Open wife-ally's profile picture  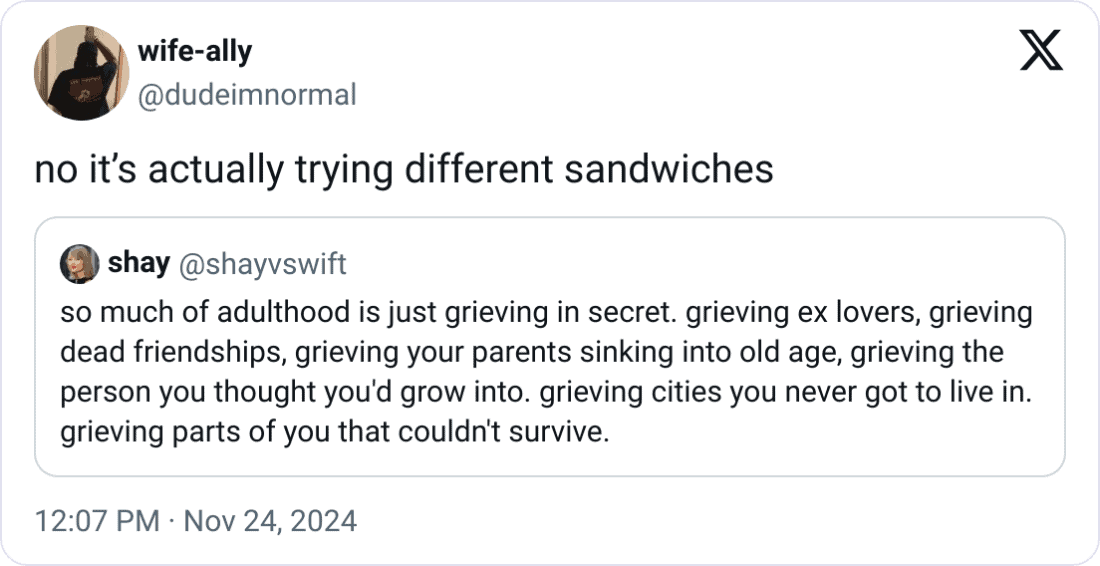(x=81, y=73)
